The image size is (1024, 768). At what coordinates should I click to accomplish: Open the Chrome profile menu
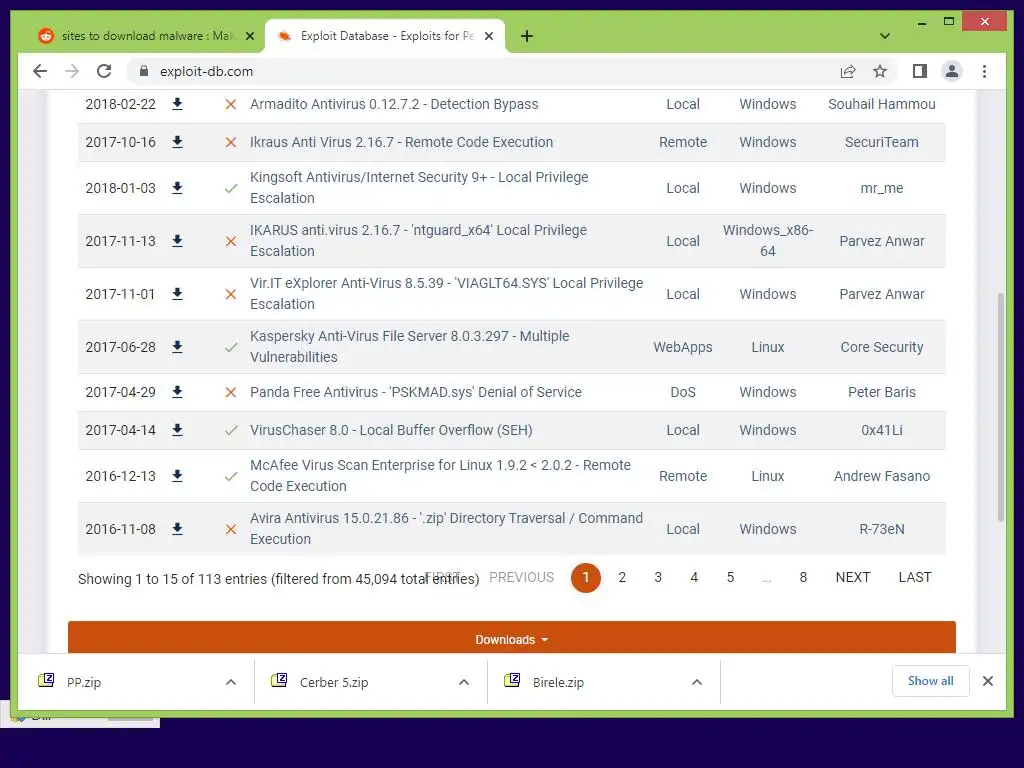[952, 71]
